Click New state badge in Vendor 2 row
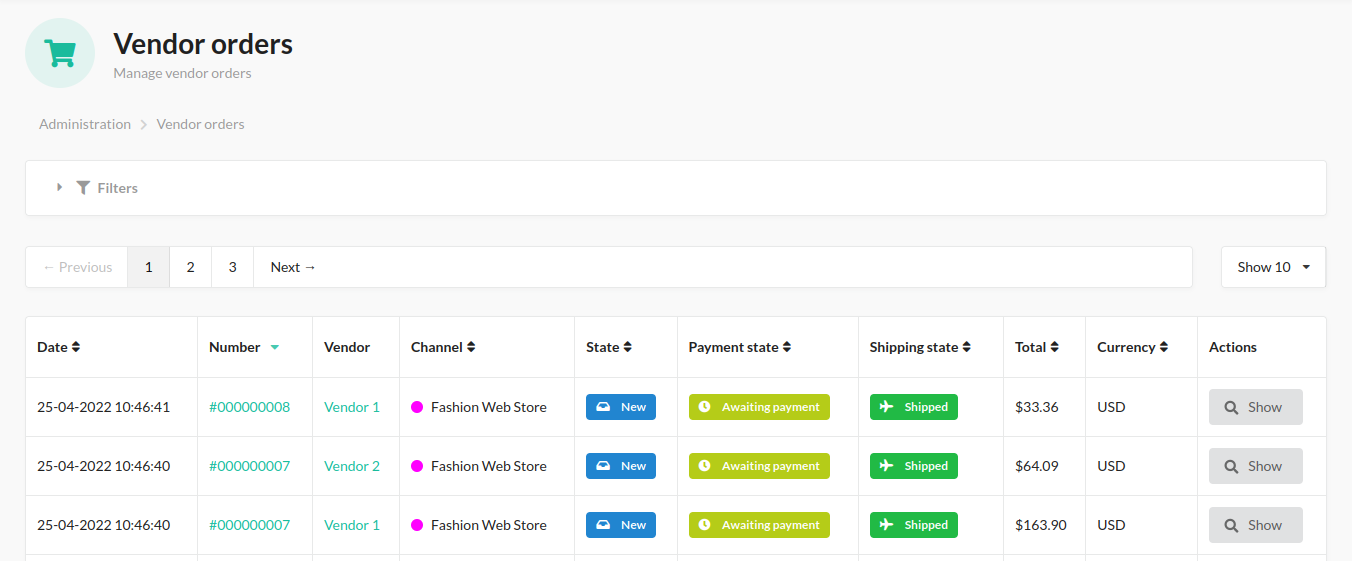1352x561 pixels. (x=621, y=466)
